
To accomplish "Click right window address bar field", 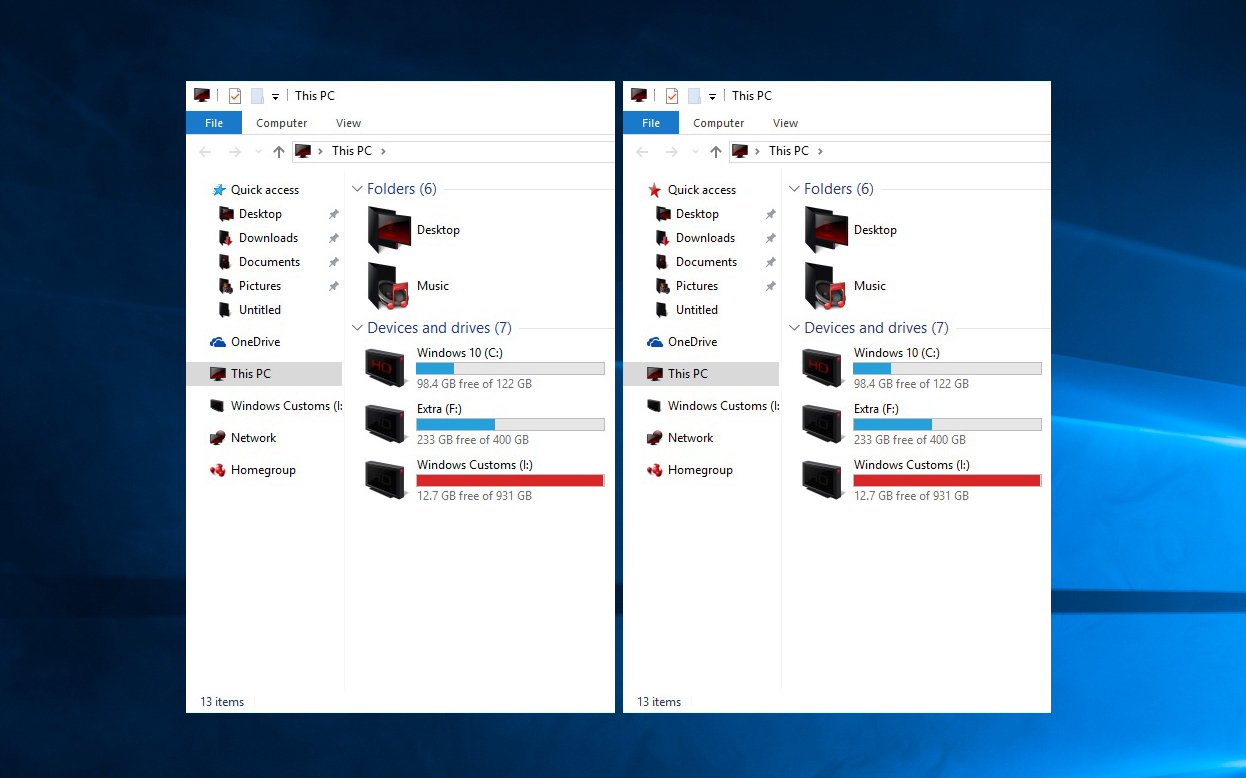I will coord(890,151).
